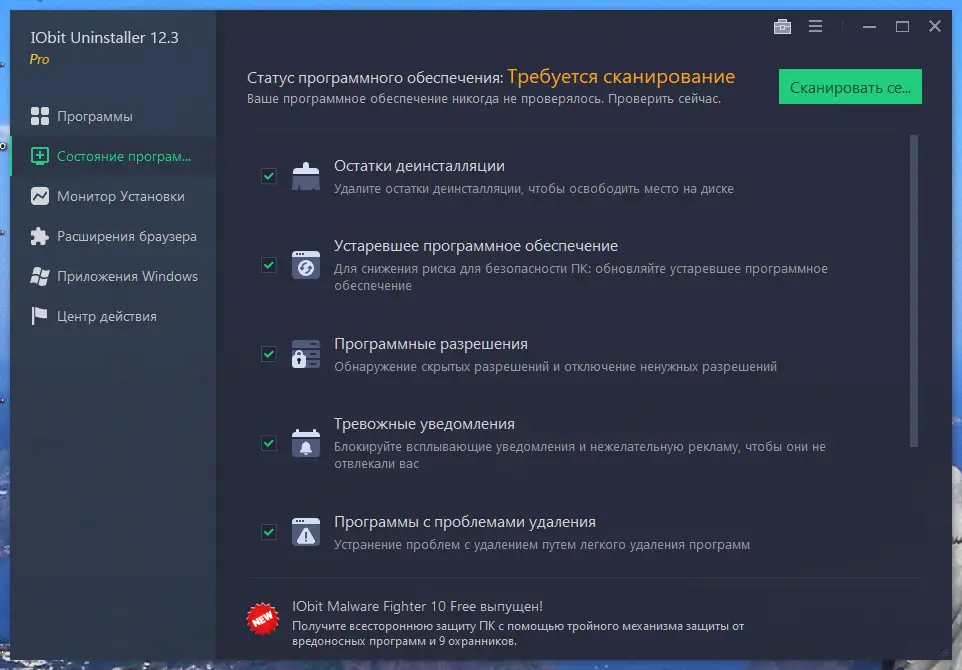This screenshot has height=670, width=962.
Task: Click the Остатки деинсталляции title
Action: (419, 166)
